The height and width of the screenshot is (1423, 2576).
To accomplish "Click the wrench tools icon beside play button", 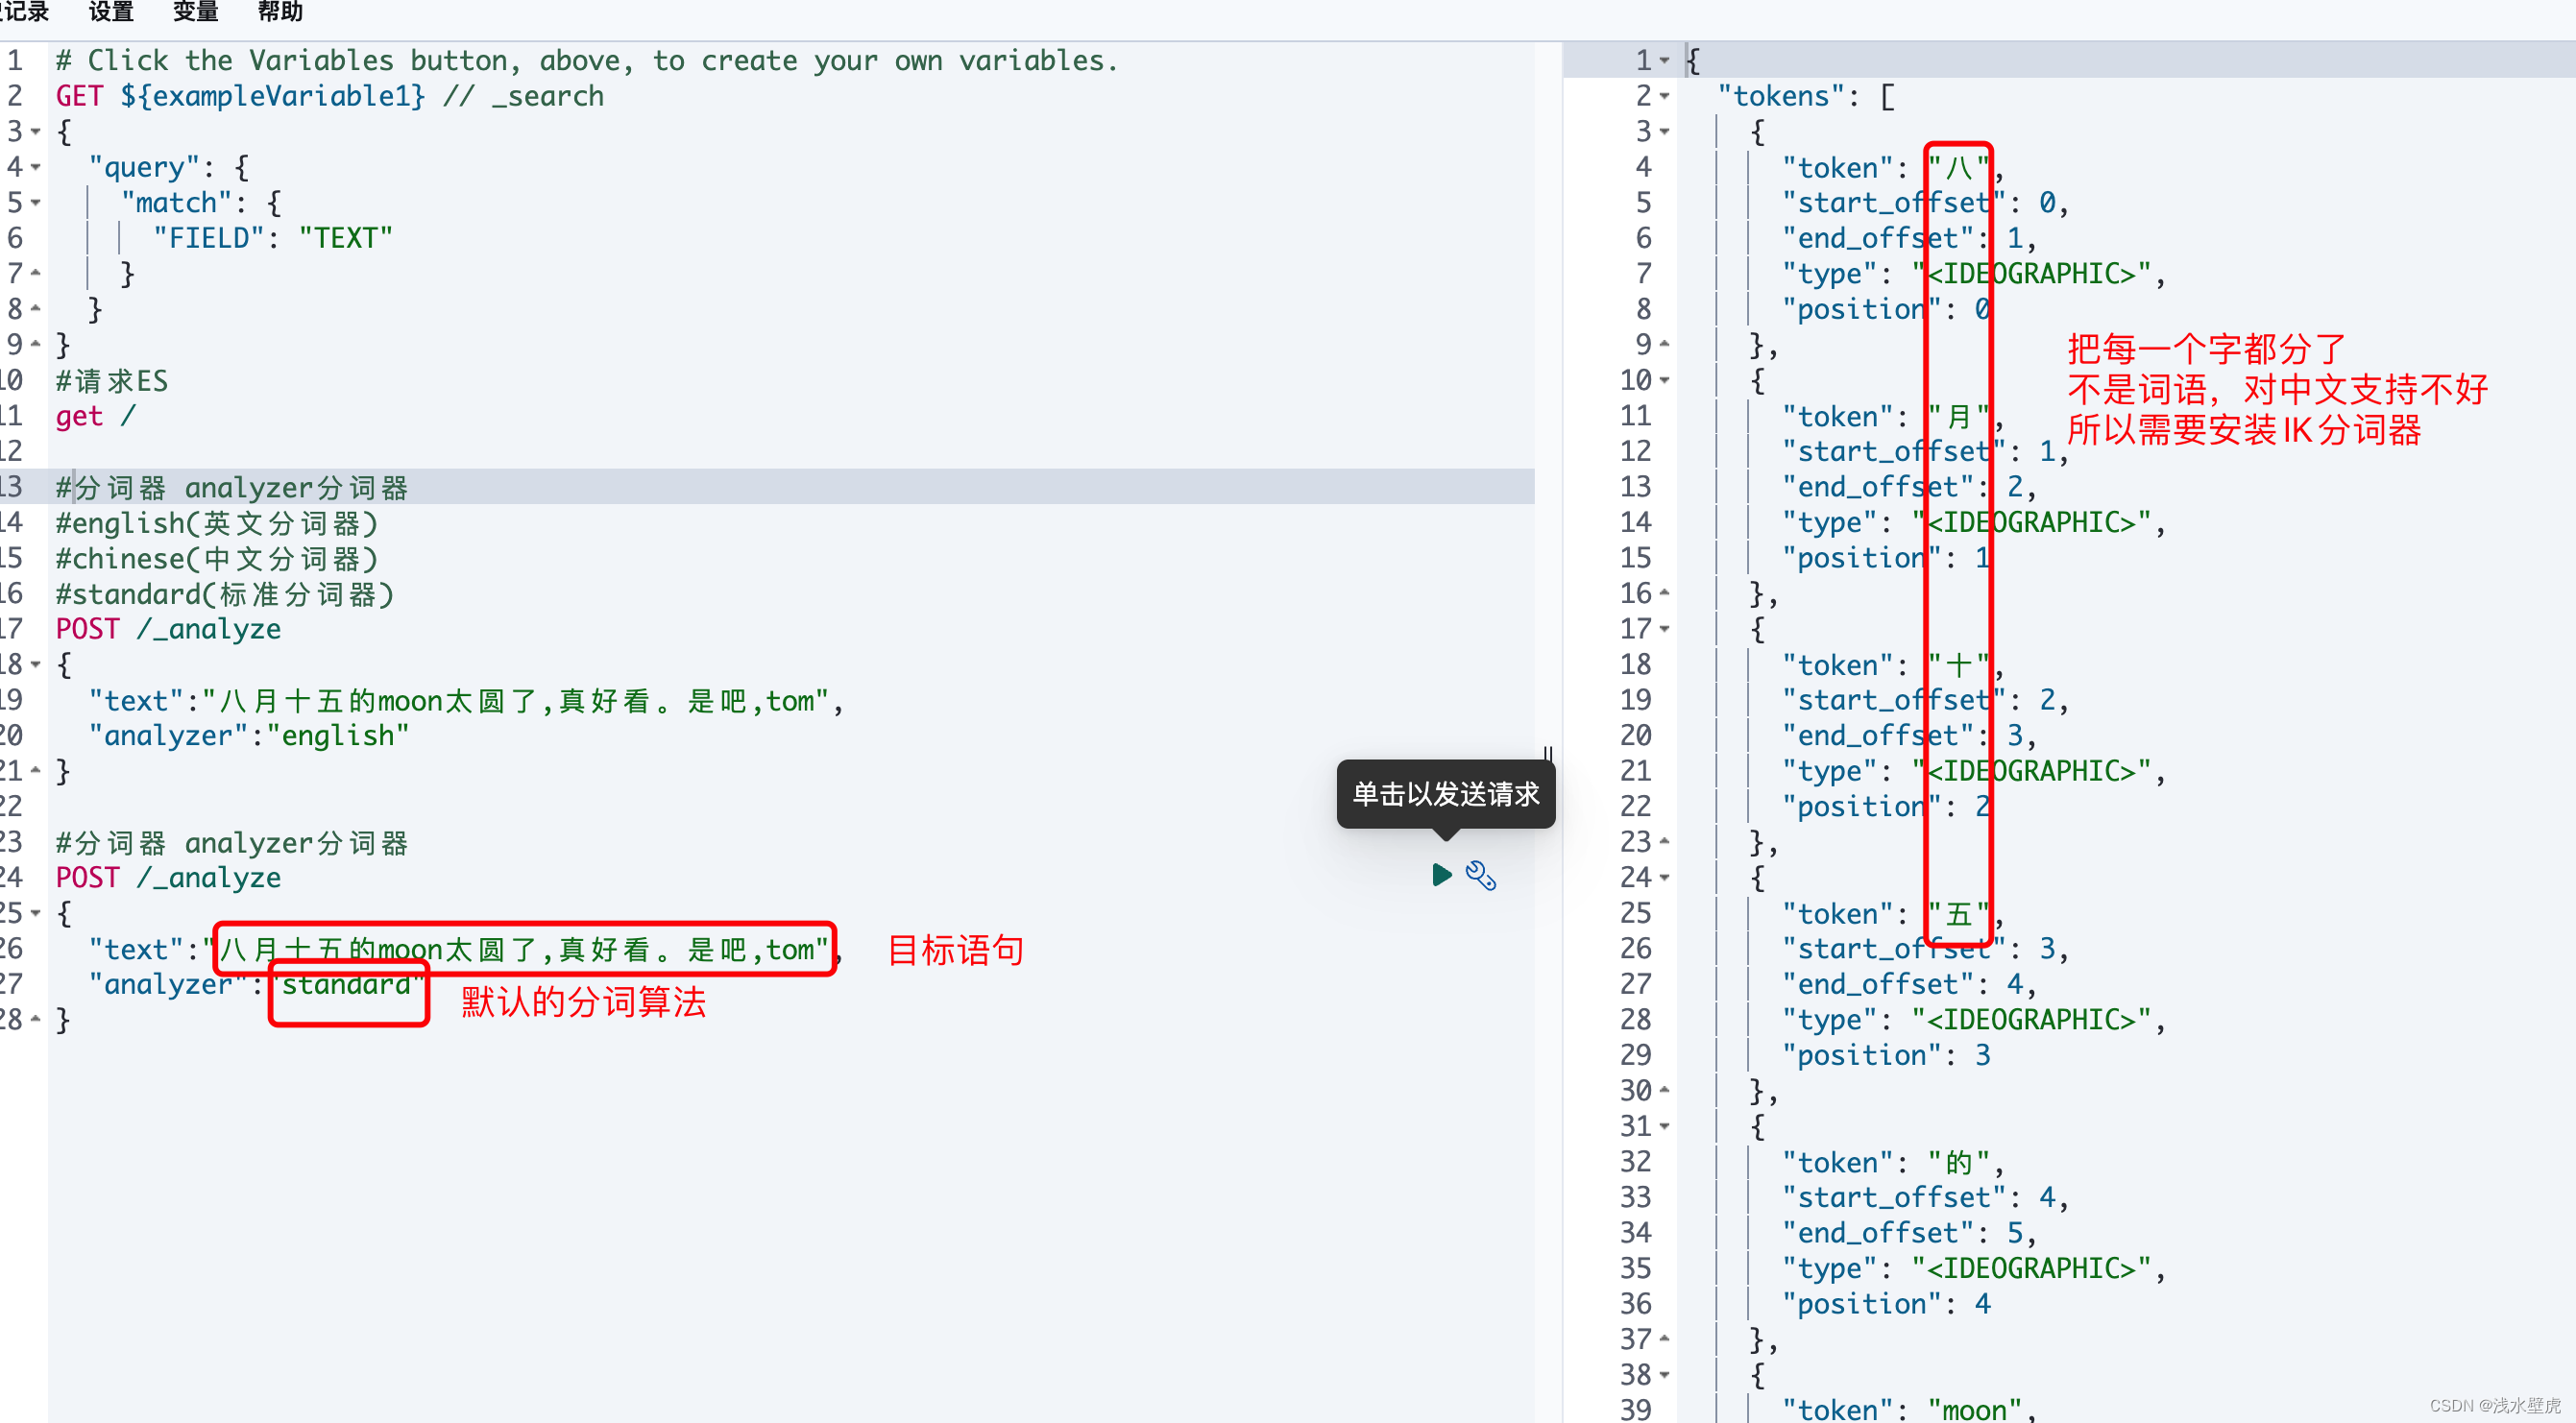I will pyautogui.click(x=1480, y=876).
